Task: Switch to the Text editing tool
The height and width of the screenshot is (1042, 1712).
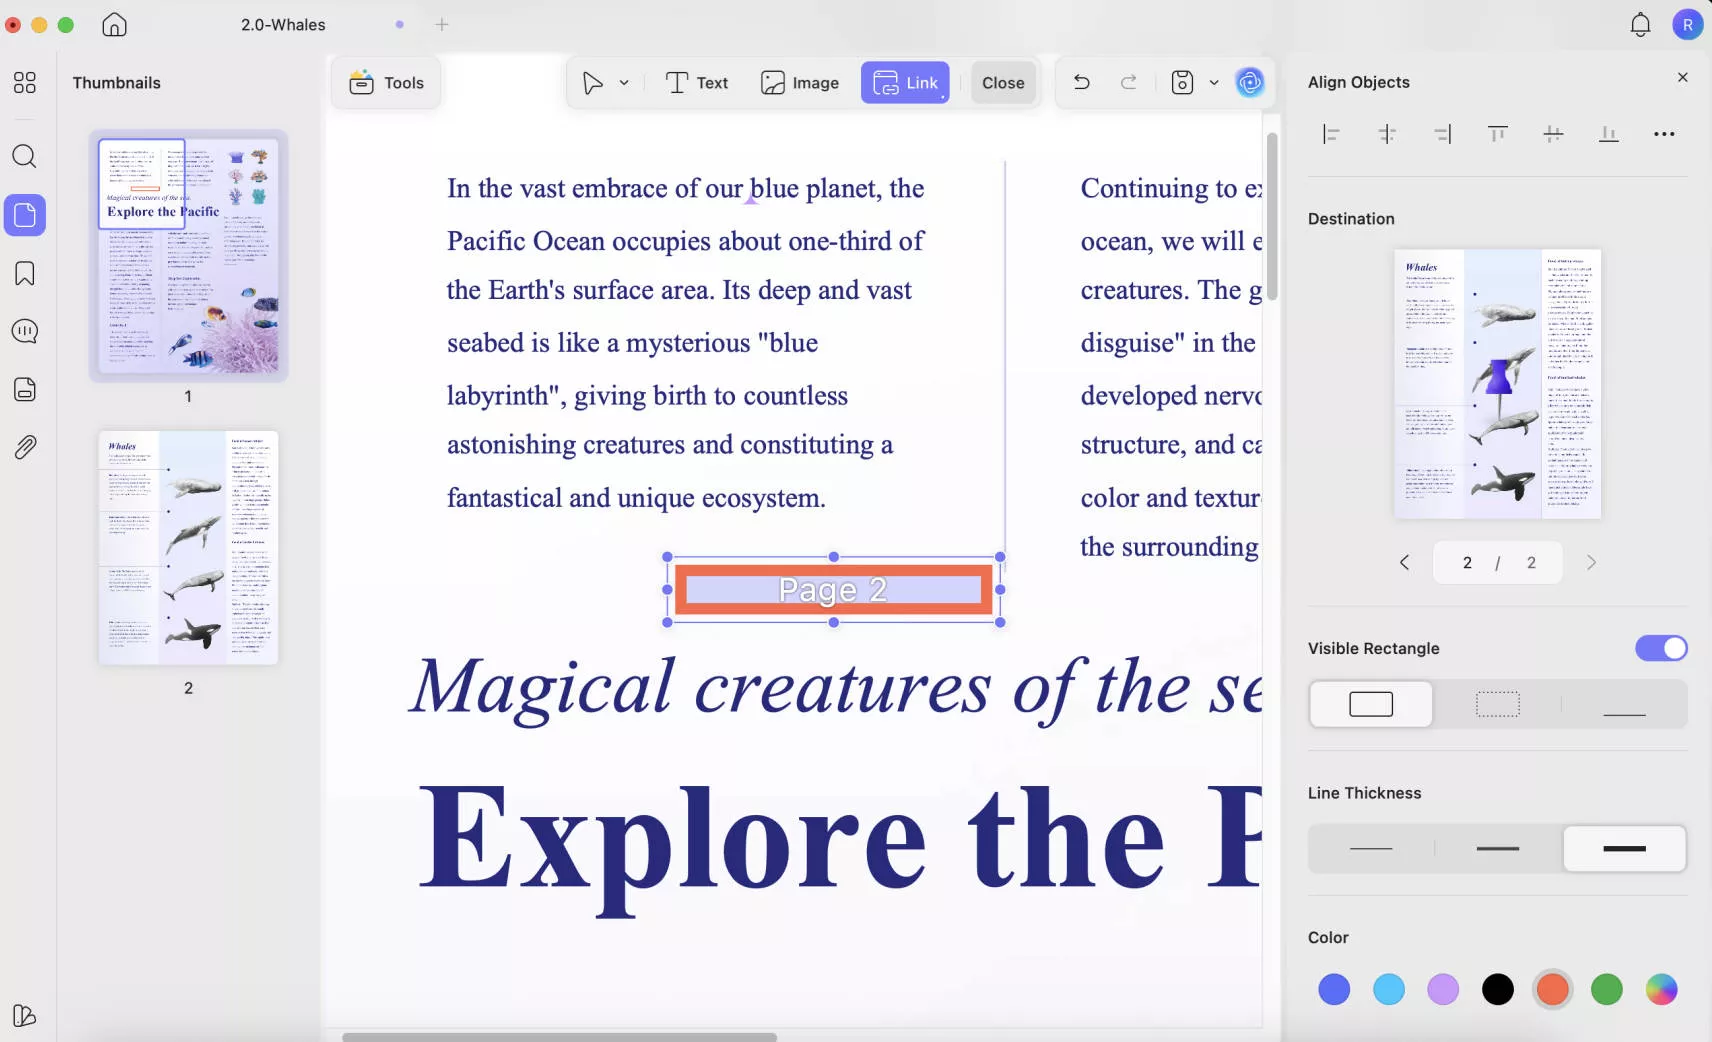Action: (697, 83)
